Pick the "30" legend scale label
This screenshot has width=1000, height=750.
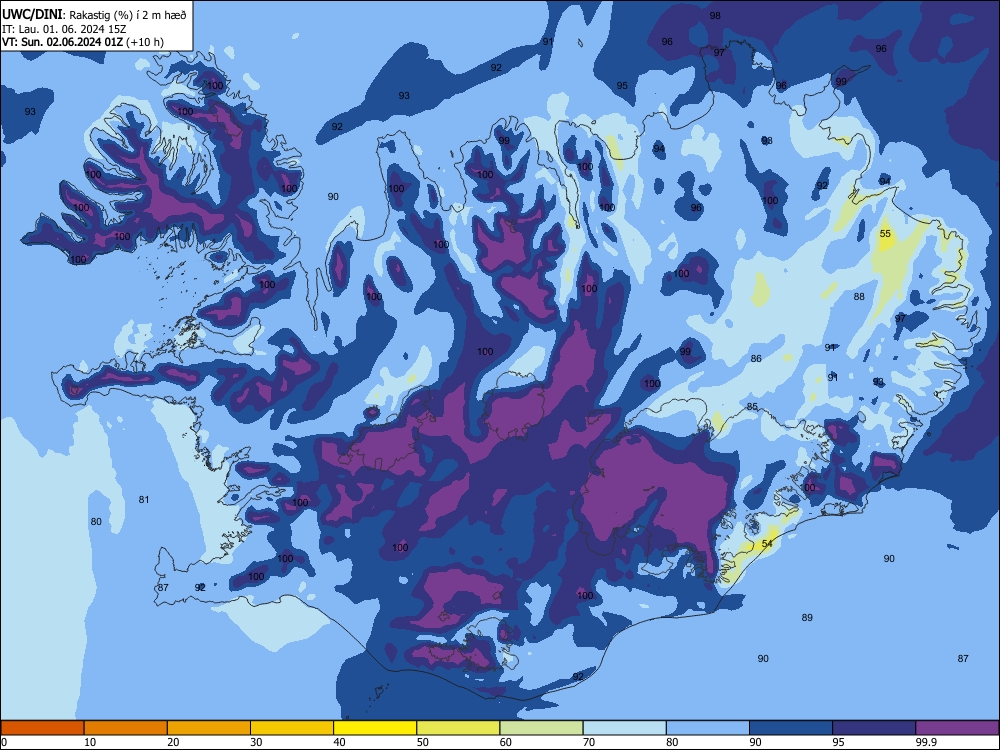click(256, 742)
